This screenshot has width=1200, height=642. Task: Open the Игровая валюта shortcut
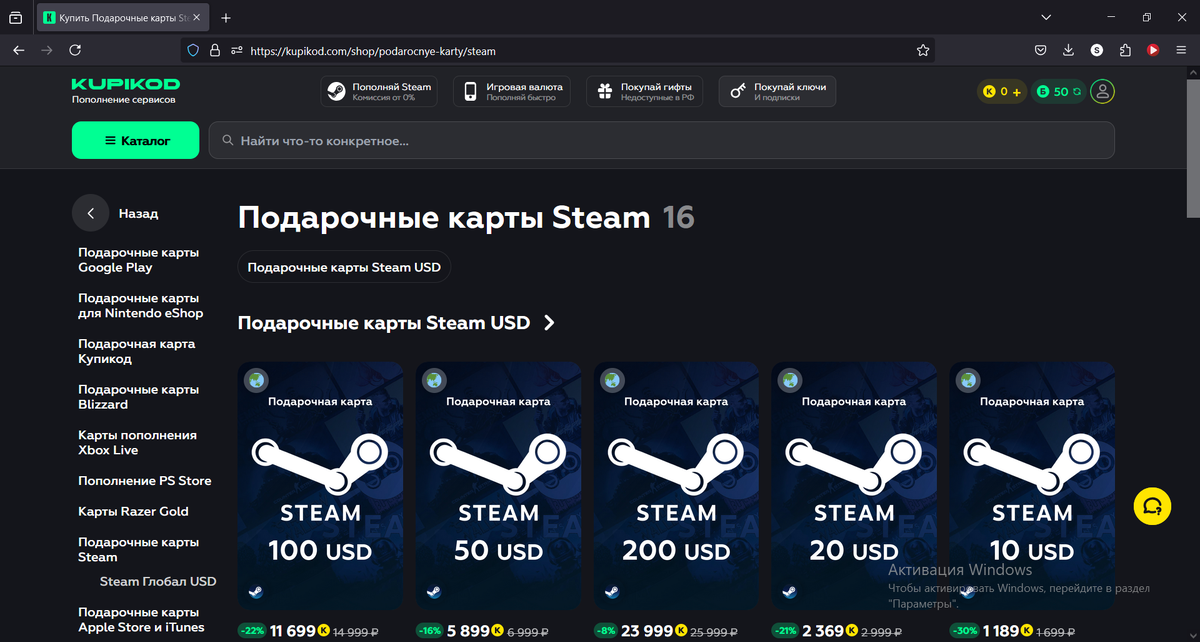(512, 92)
